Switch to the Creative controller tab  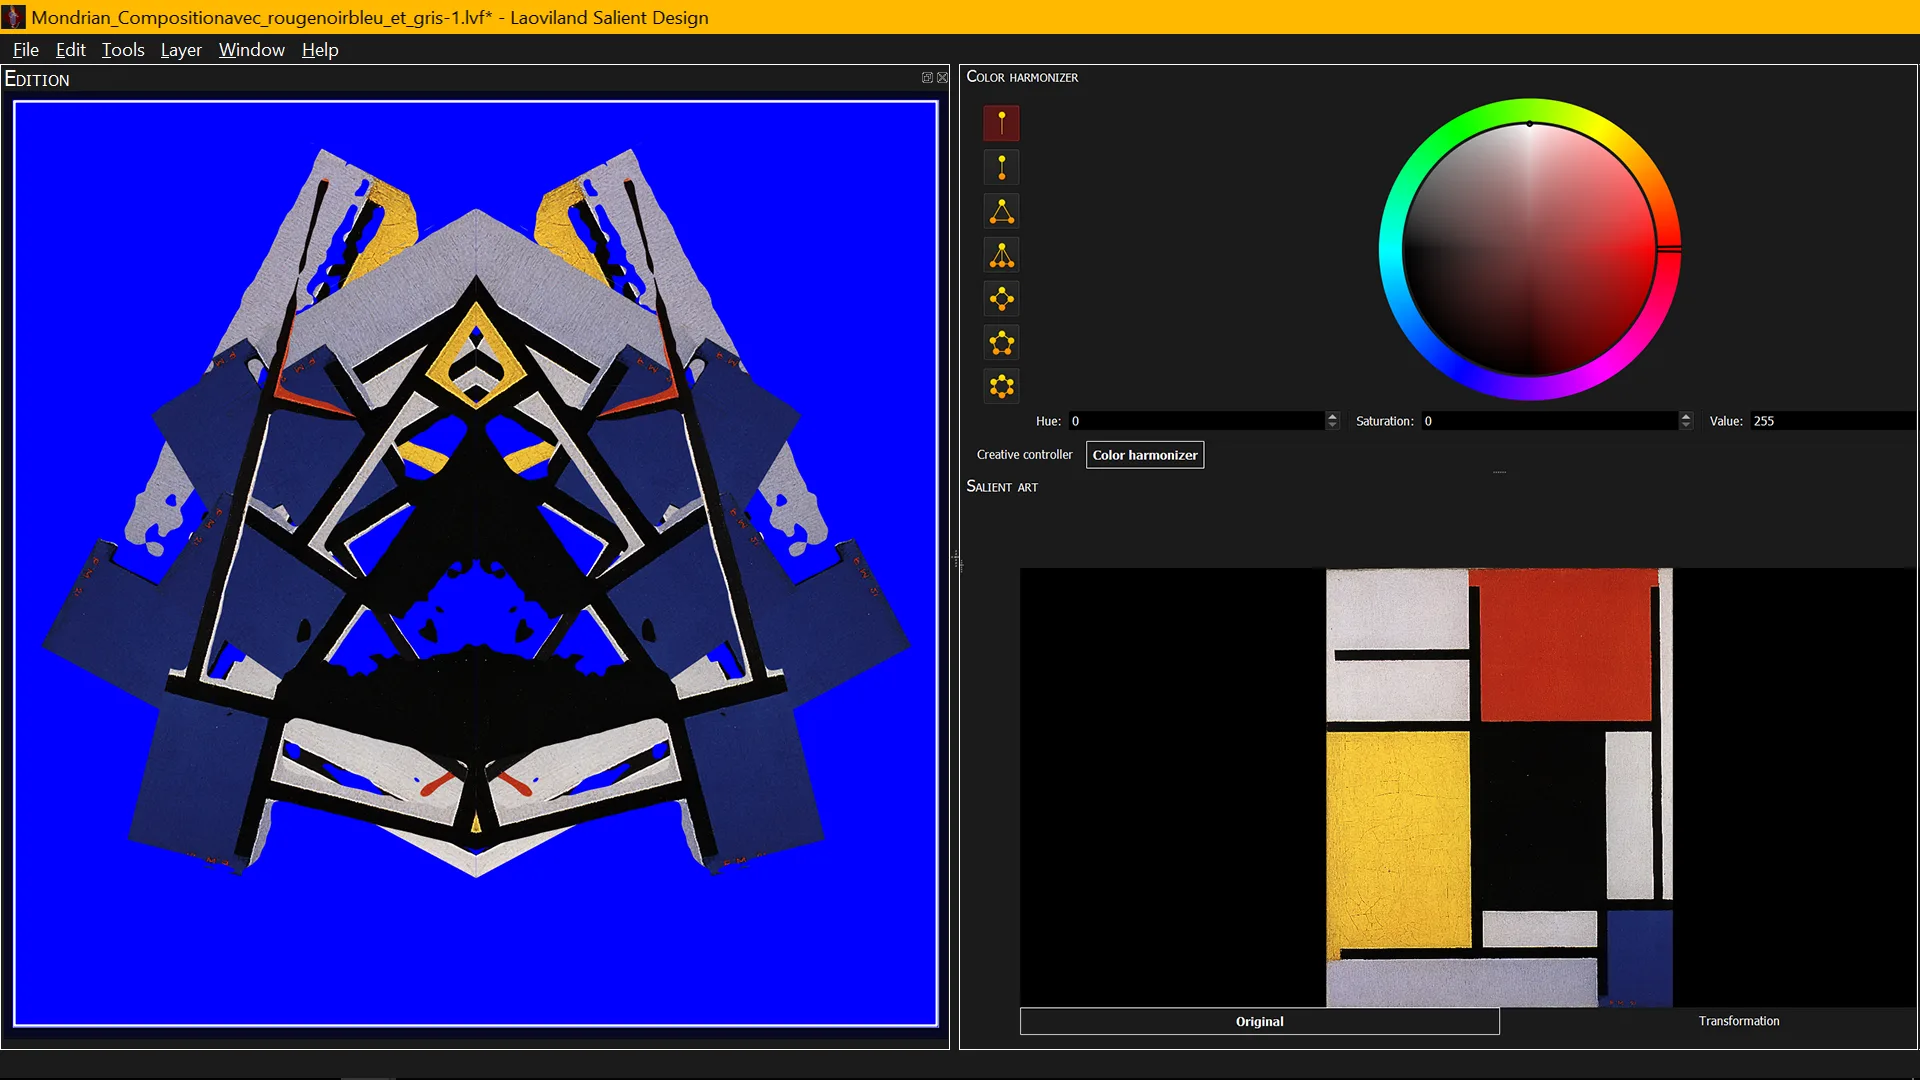pos(1024,455)
